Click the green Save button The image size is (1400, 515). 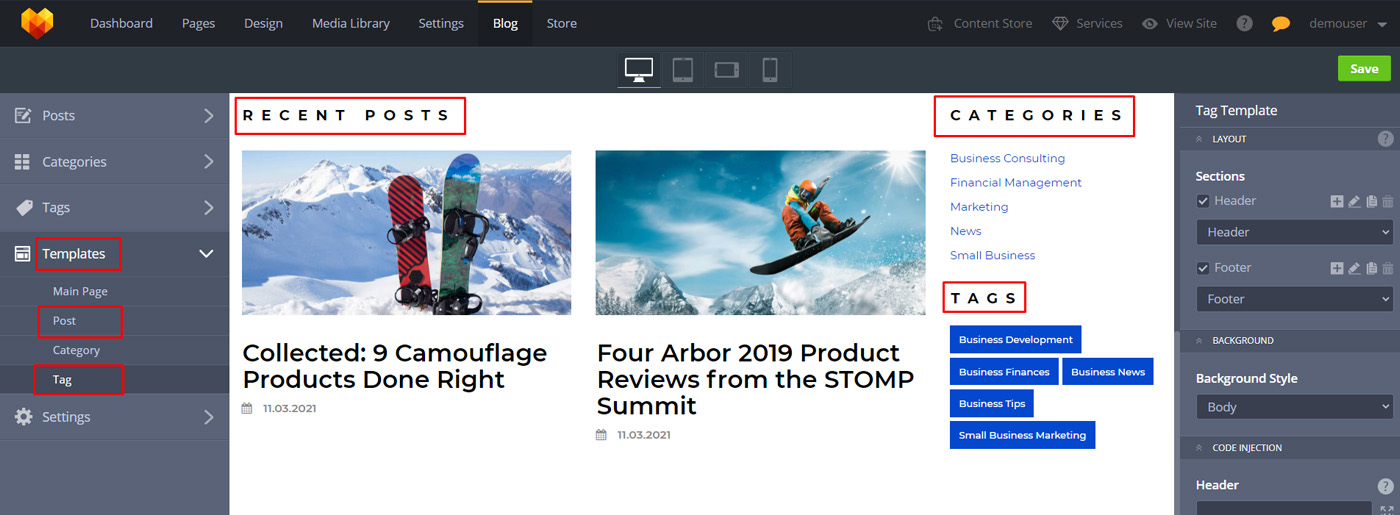point(1364,68)
